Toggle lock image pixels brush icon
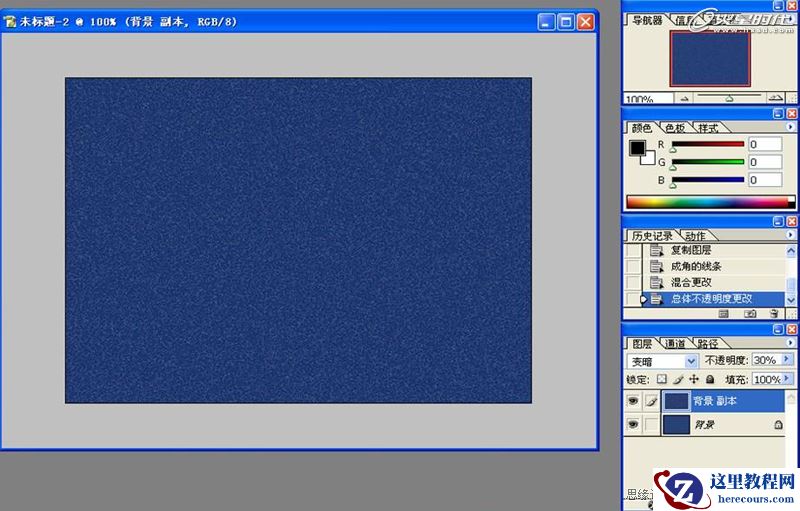 (678, 379)
